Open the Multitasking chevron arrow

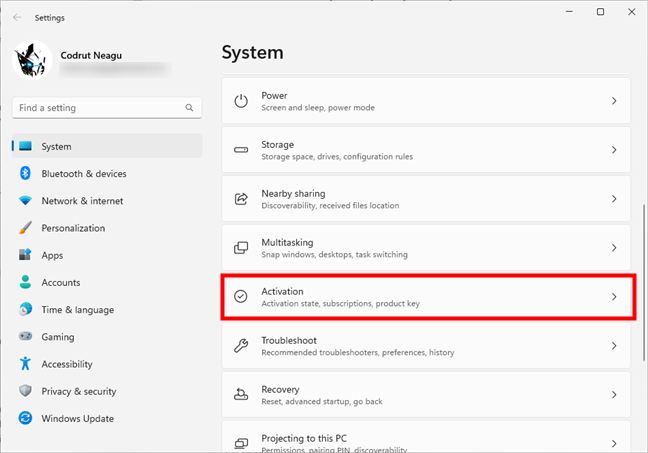[614, 248]
